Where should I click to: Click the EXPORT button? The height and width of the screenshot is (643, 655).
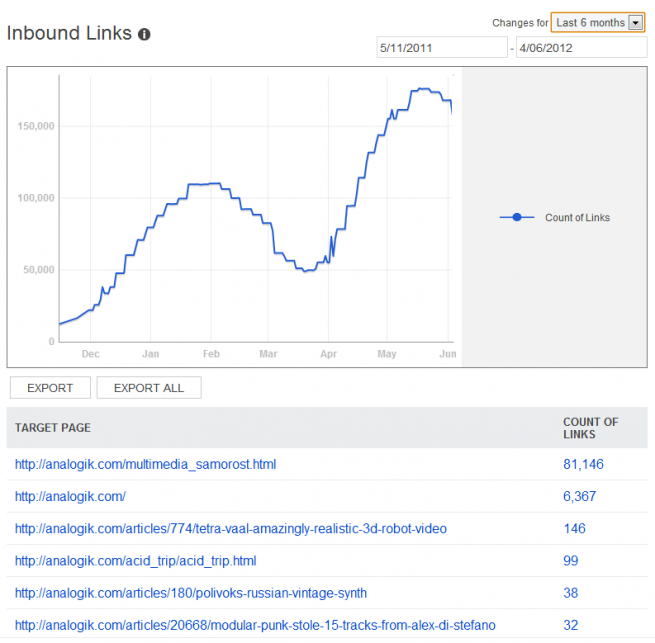tap(50, 388)
